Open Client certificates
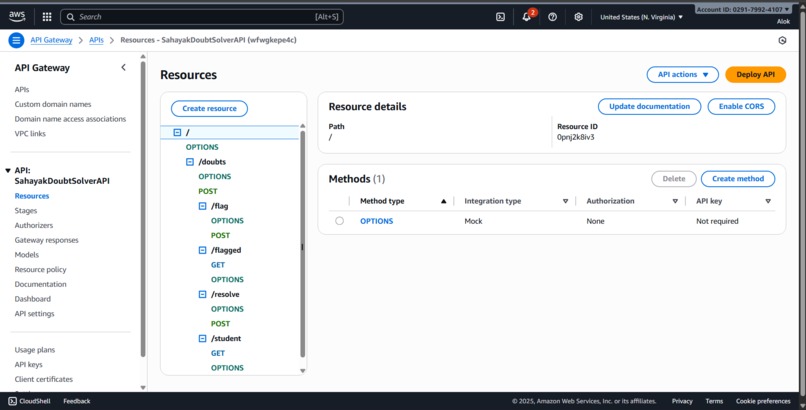Screen dimensions: 806x410 44,379
